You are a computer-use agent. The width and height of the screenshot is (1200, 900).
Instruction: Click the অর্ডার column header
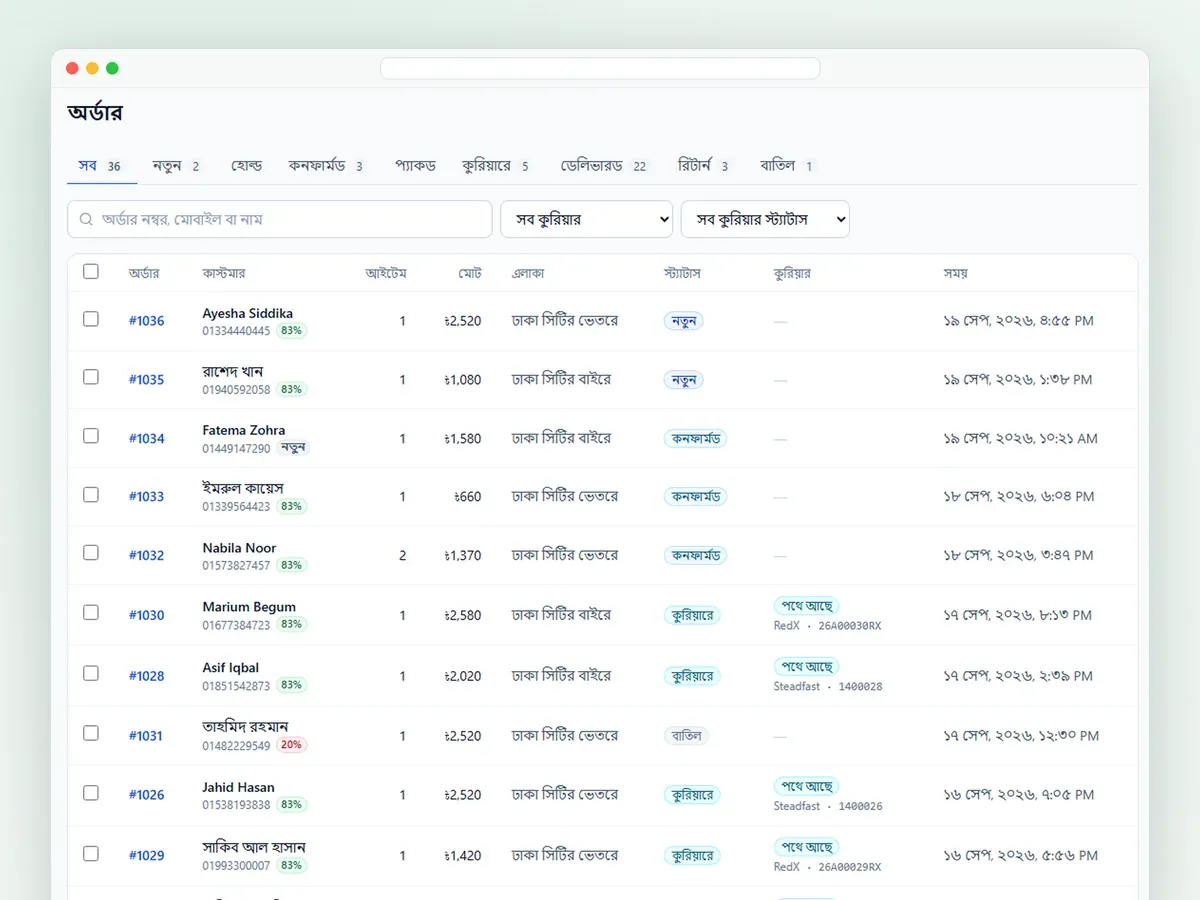pyautogui.click(x=144, y=272)
